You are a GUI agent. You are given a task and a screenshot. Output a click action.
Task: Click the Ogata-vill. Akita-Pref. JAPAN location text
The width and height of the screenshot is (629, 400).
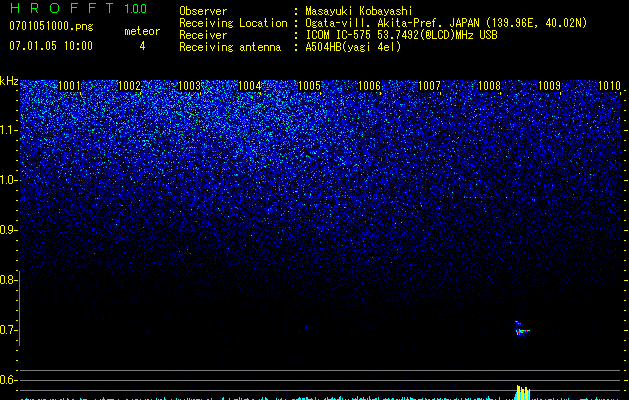(x=446, y=23)
